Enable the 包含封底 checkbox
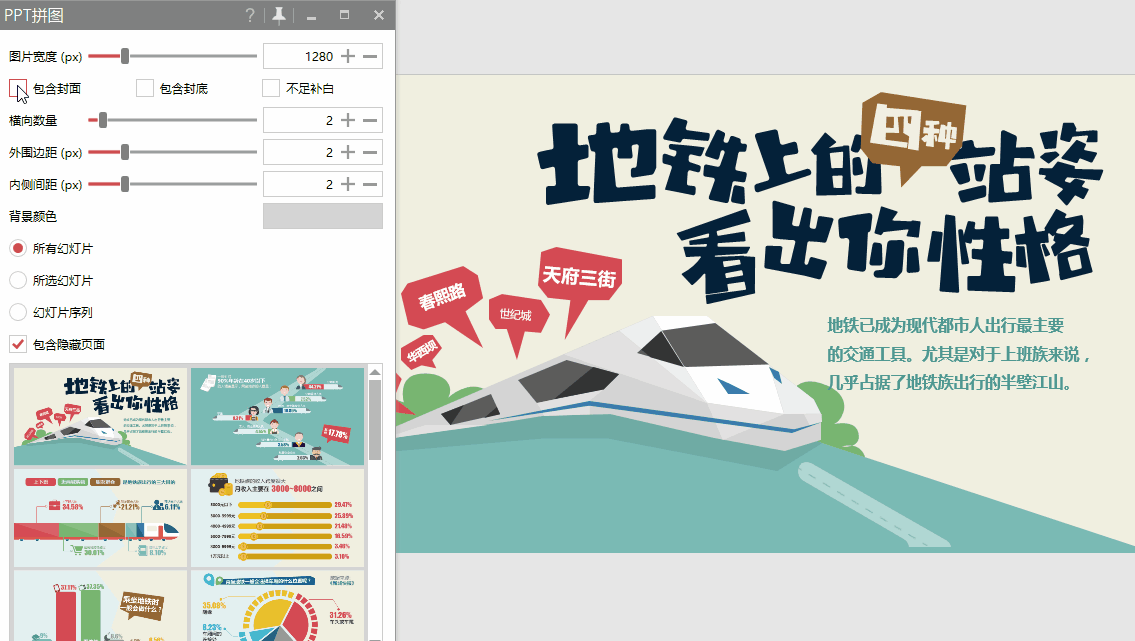1135x641 pixels. click(145, 89)
